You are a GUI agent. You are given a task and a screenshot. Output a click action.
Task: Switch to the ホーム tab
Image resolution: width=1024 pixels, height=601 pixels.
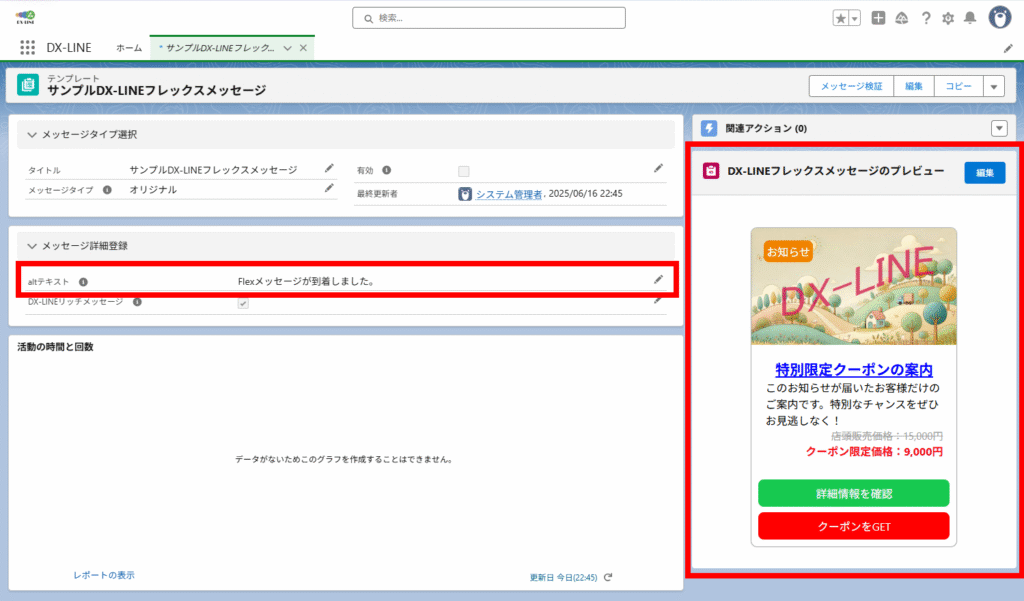pyautogui.click(x=129, y=48)
